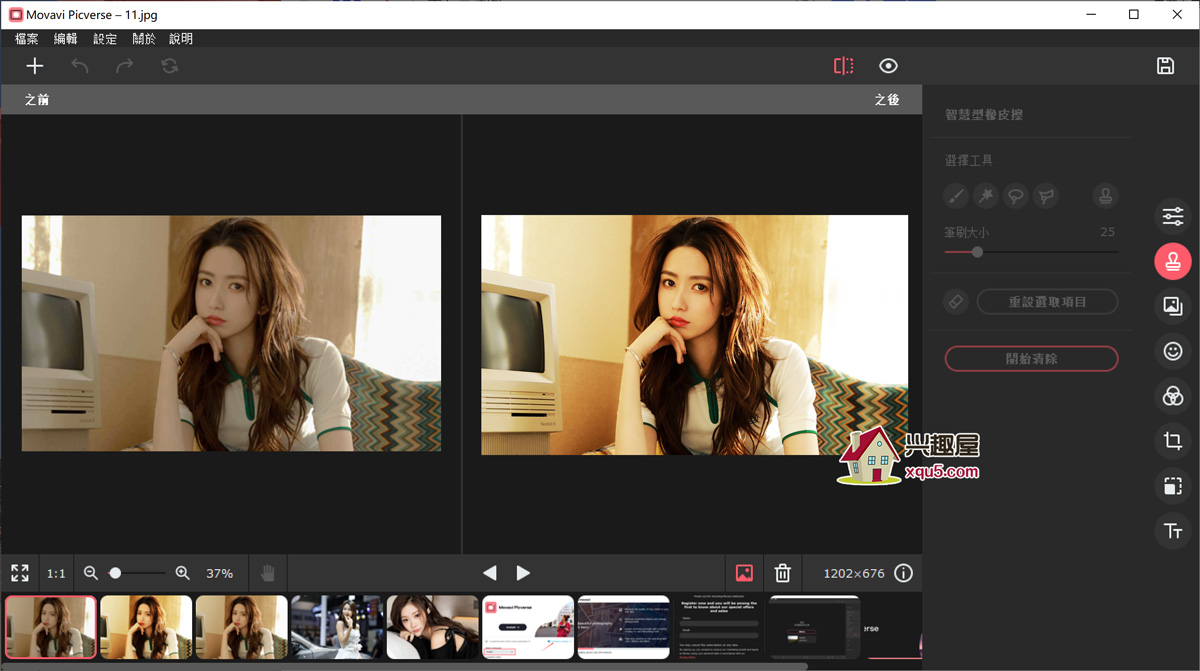
Task: Set zoom to 1:1 actual size
Action: 56,573
